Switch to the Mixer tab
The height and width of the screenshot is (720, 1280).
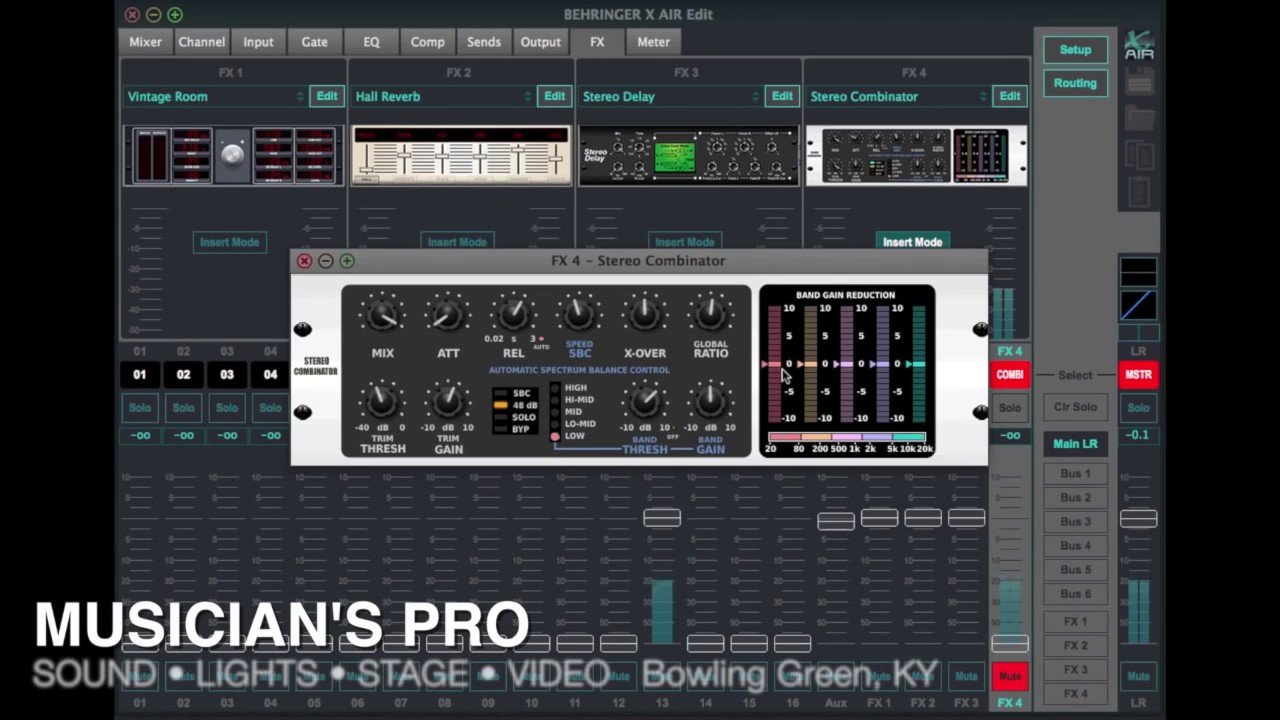coord(145,42)
